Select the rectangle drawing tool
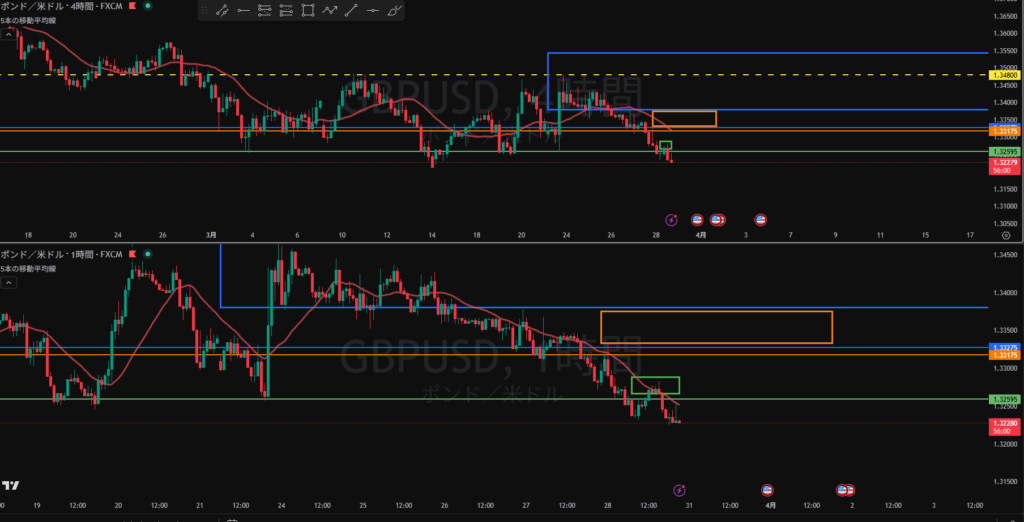This screenshot has width=1024, height=522. pos(307,11)
